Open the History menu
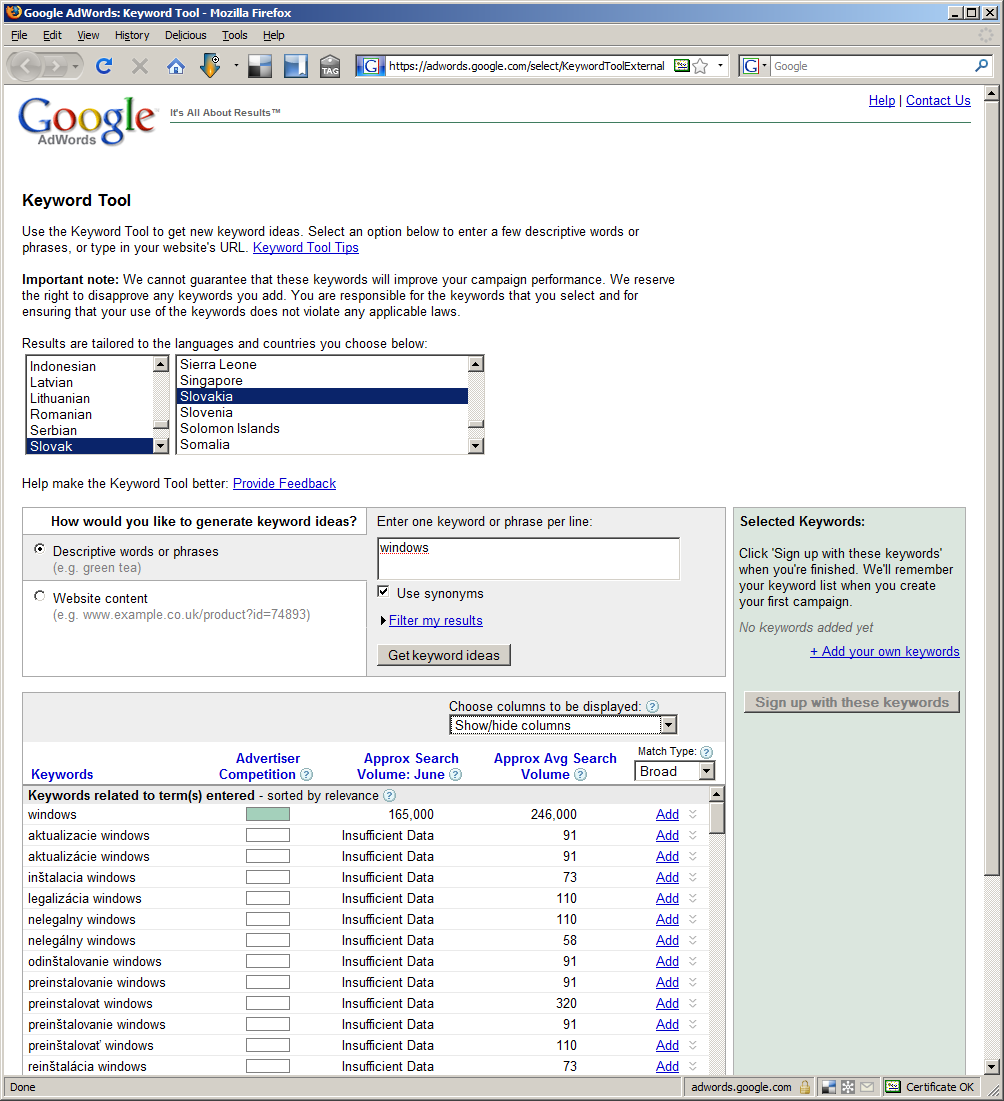Viewport: 1004px width, 1101px height. click(131, 35)
